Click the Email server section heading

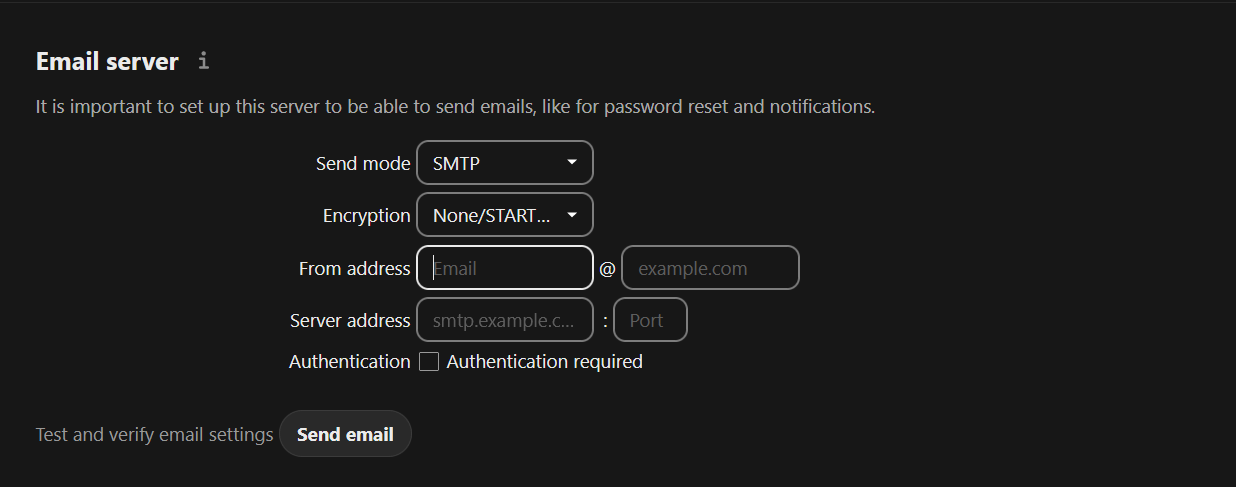107,62
